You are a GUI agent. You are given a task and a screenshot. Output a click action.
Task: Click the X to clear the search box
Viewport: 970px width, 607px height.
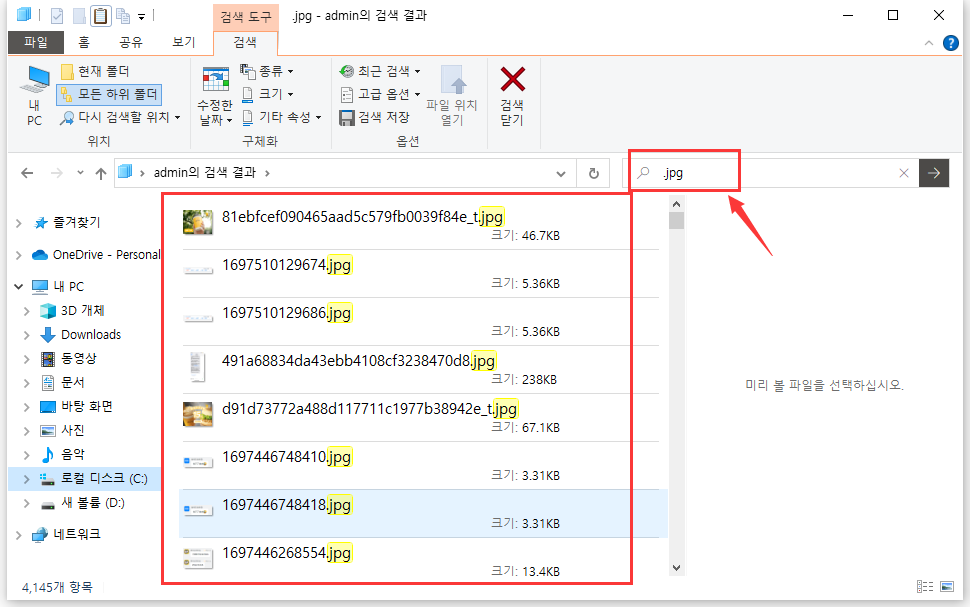tap(903, 172)
